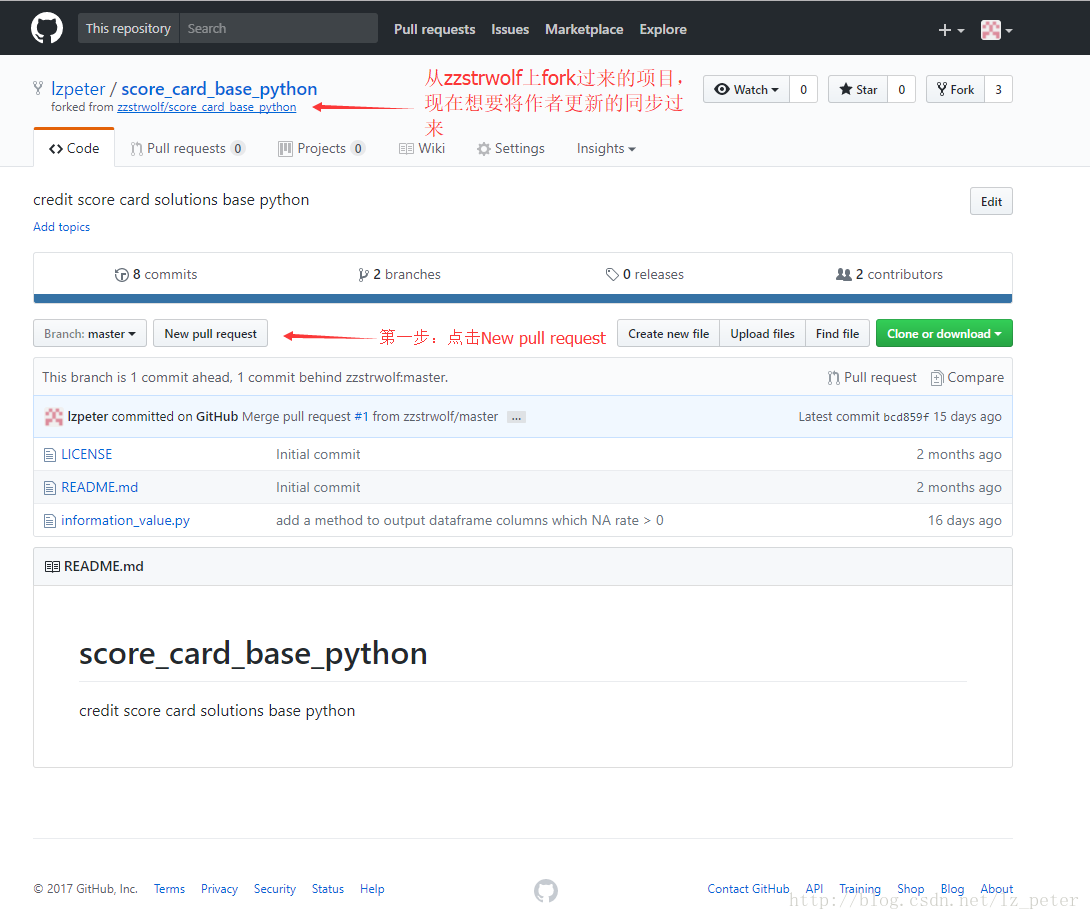Open Contact GitHub footer link
This screenshot has height=920, width=1090.
click(748, 889)
